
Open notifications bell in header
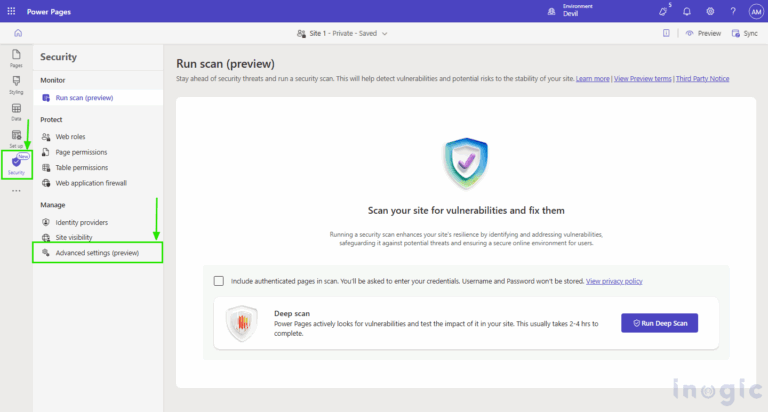coord(687,11)
